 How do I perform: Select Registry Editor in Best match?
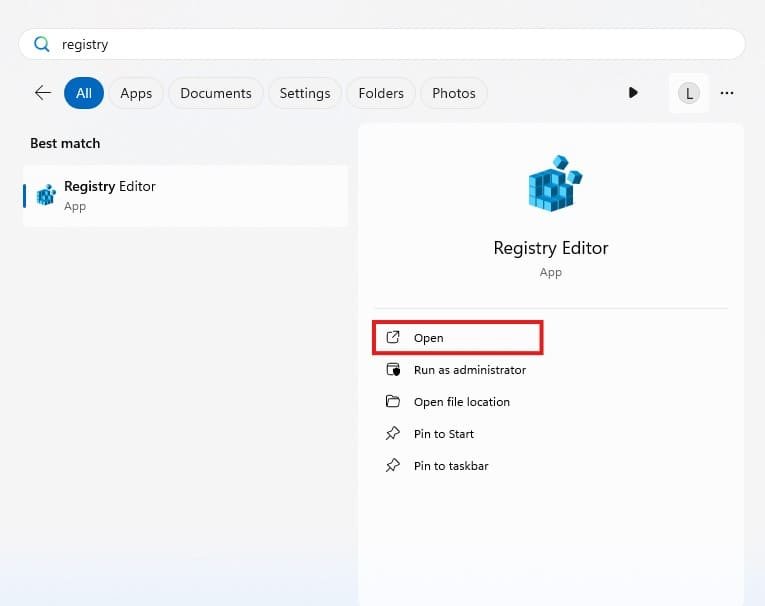(x=185, y=196)
